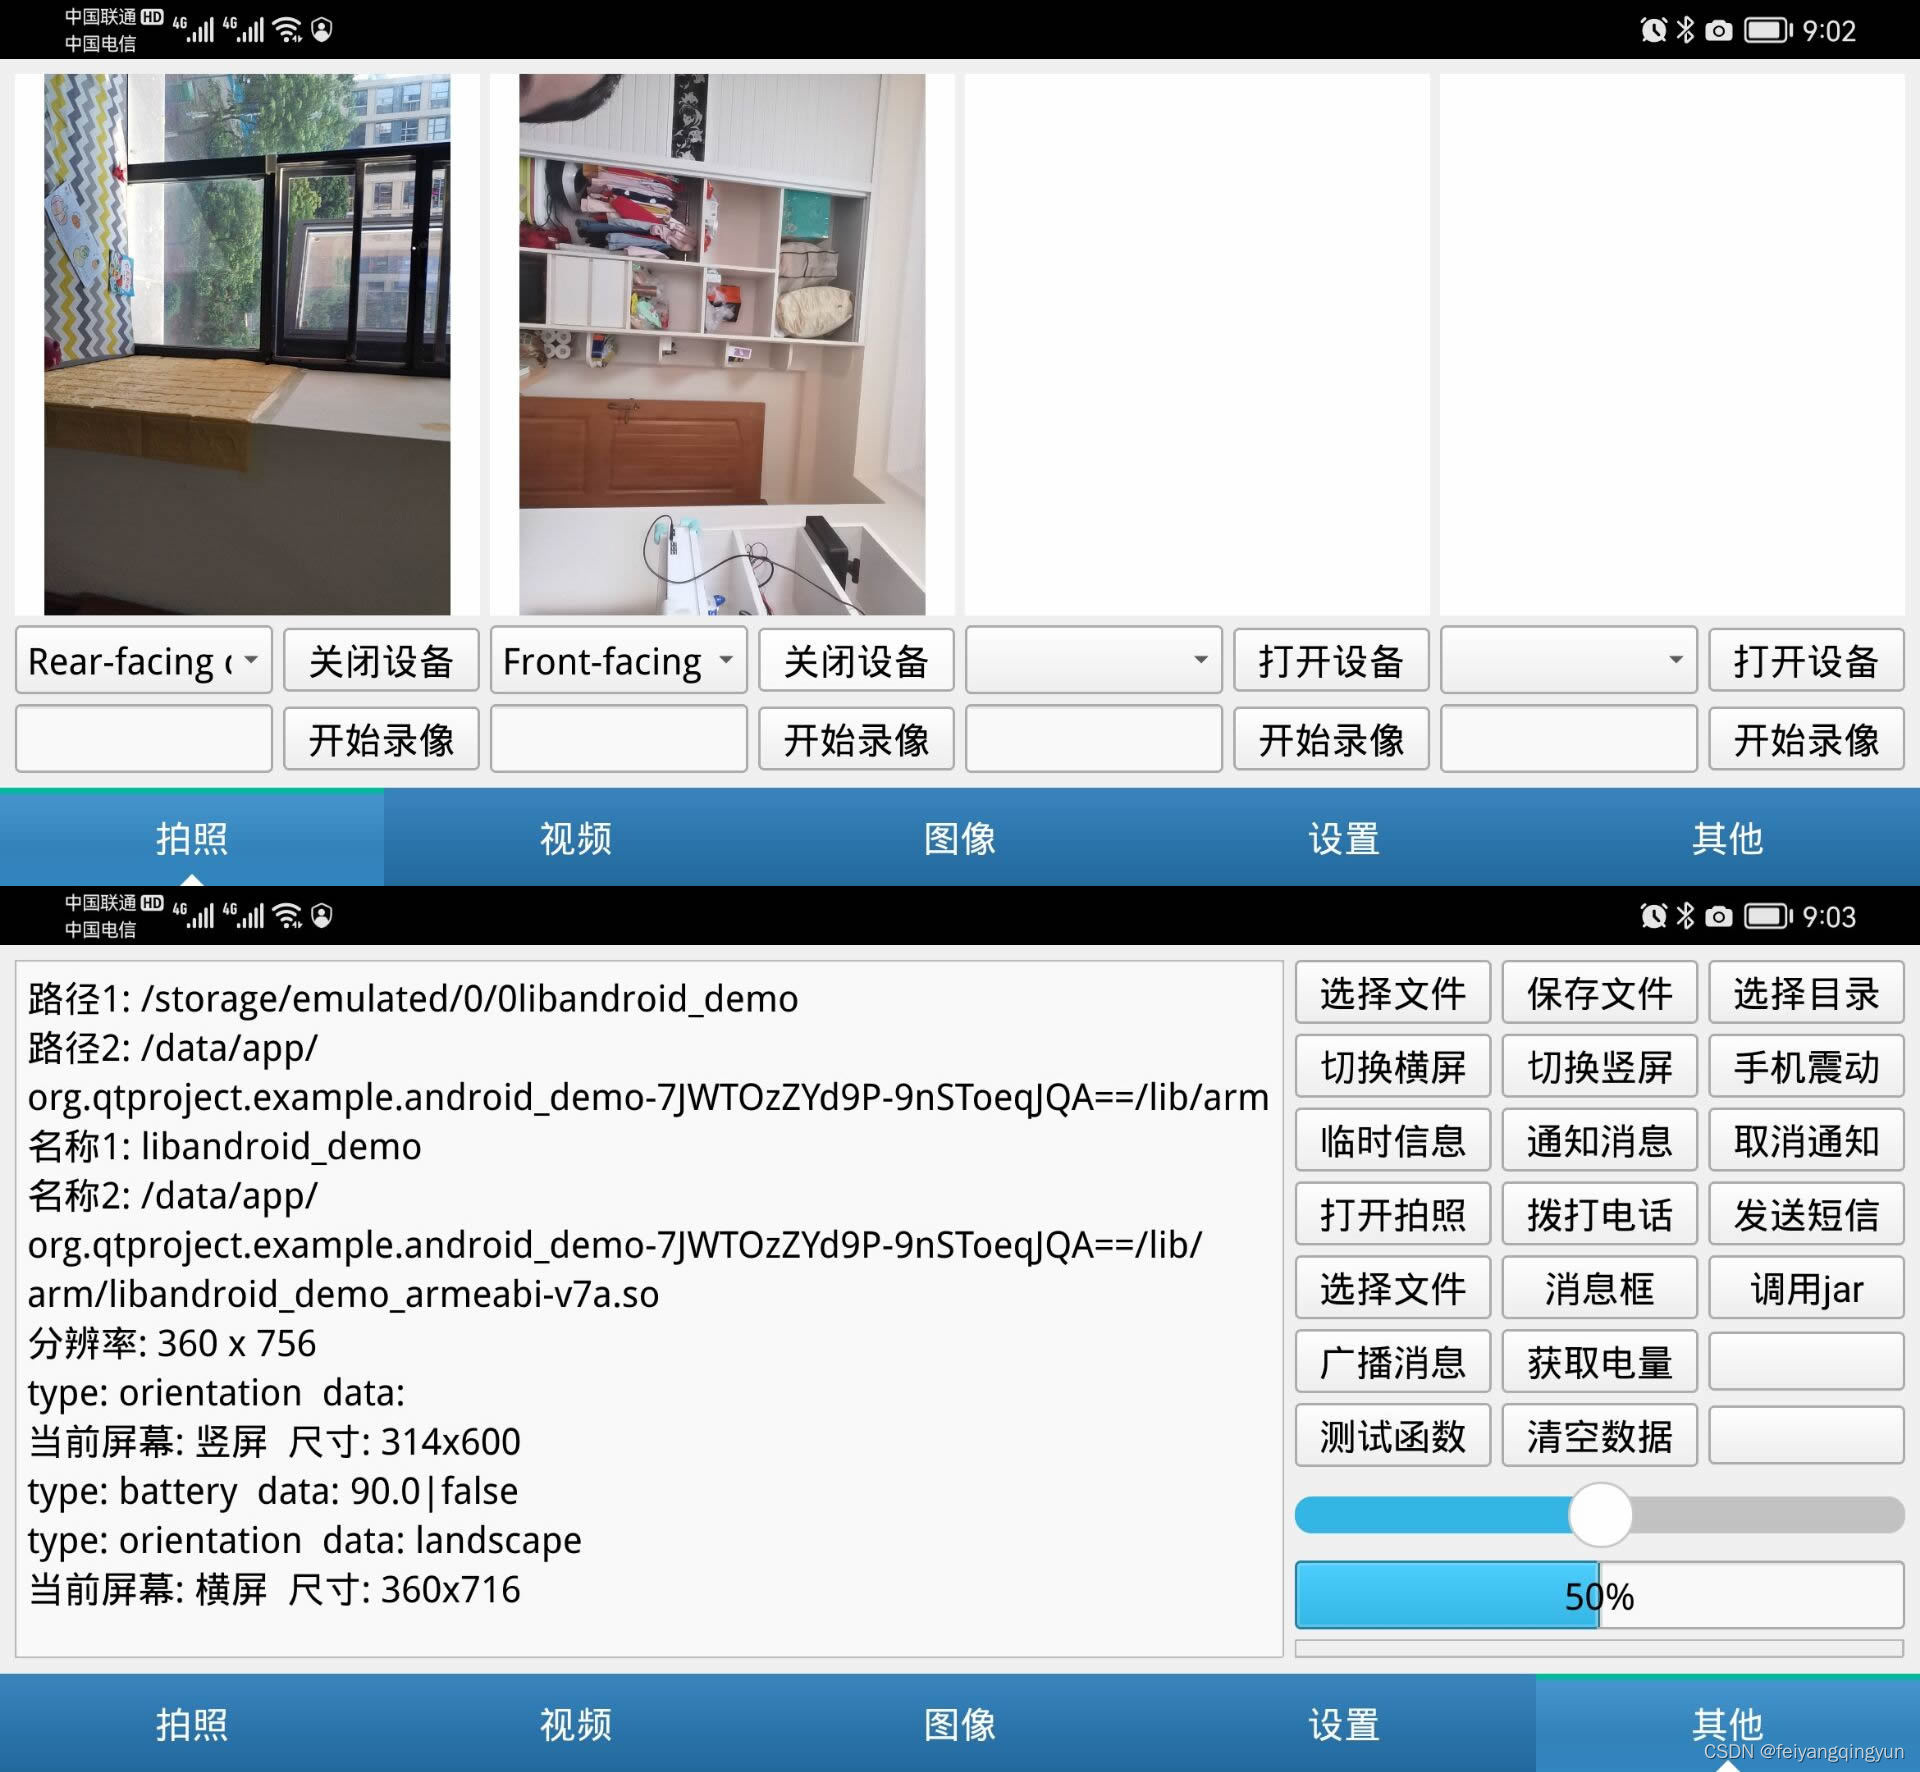Click the 测试函数 button
The height and width of the screenshot is (1772, 1920).
pyautogui.click(x=1393, y=1436)
